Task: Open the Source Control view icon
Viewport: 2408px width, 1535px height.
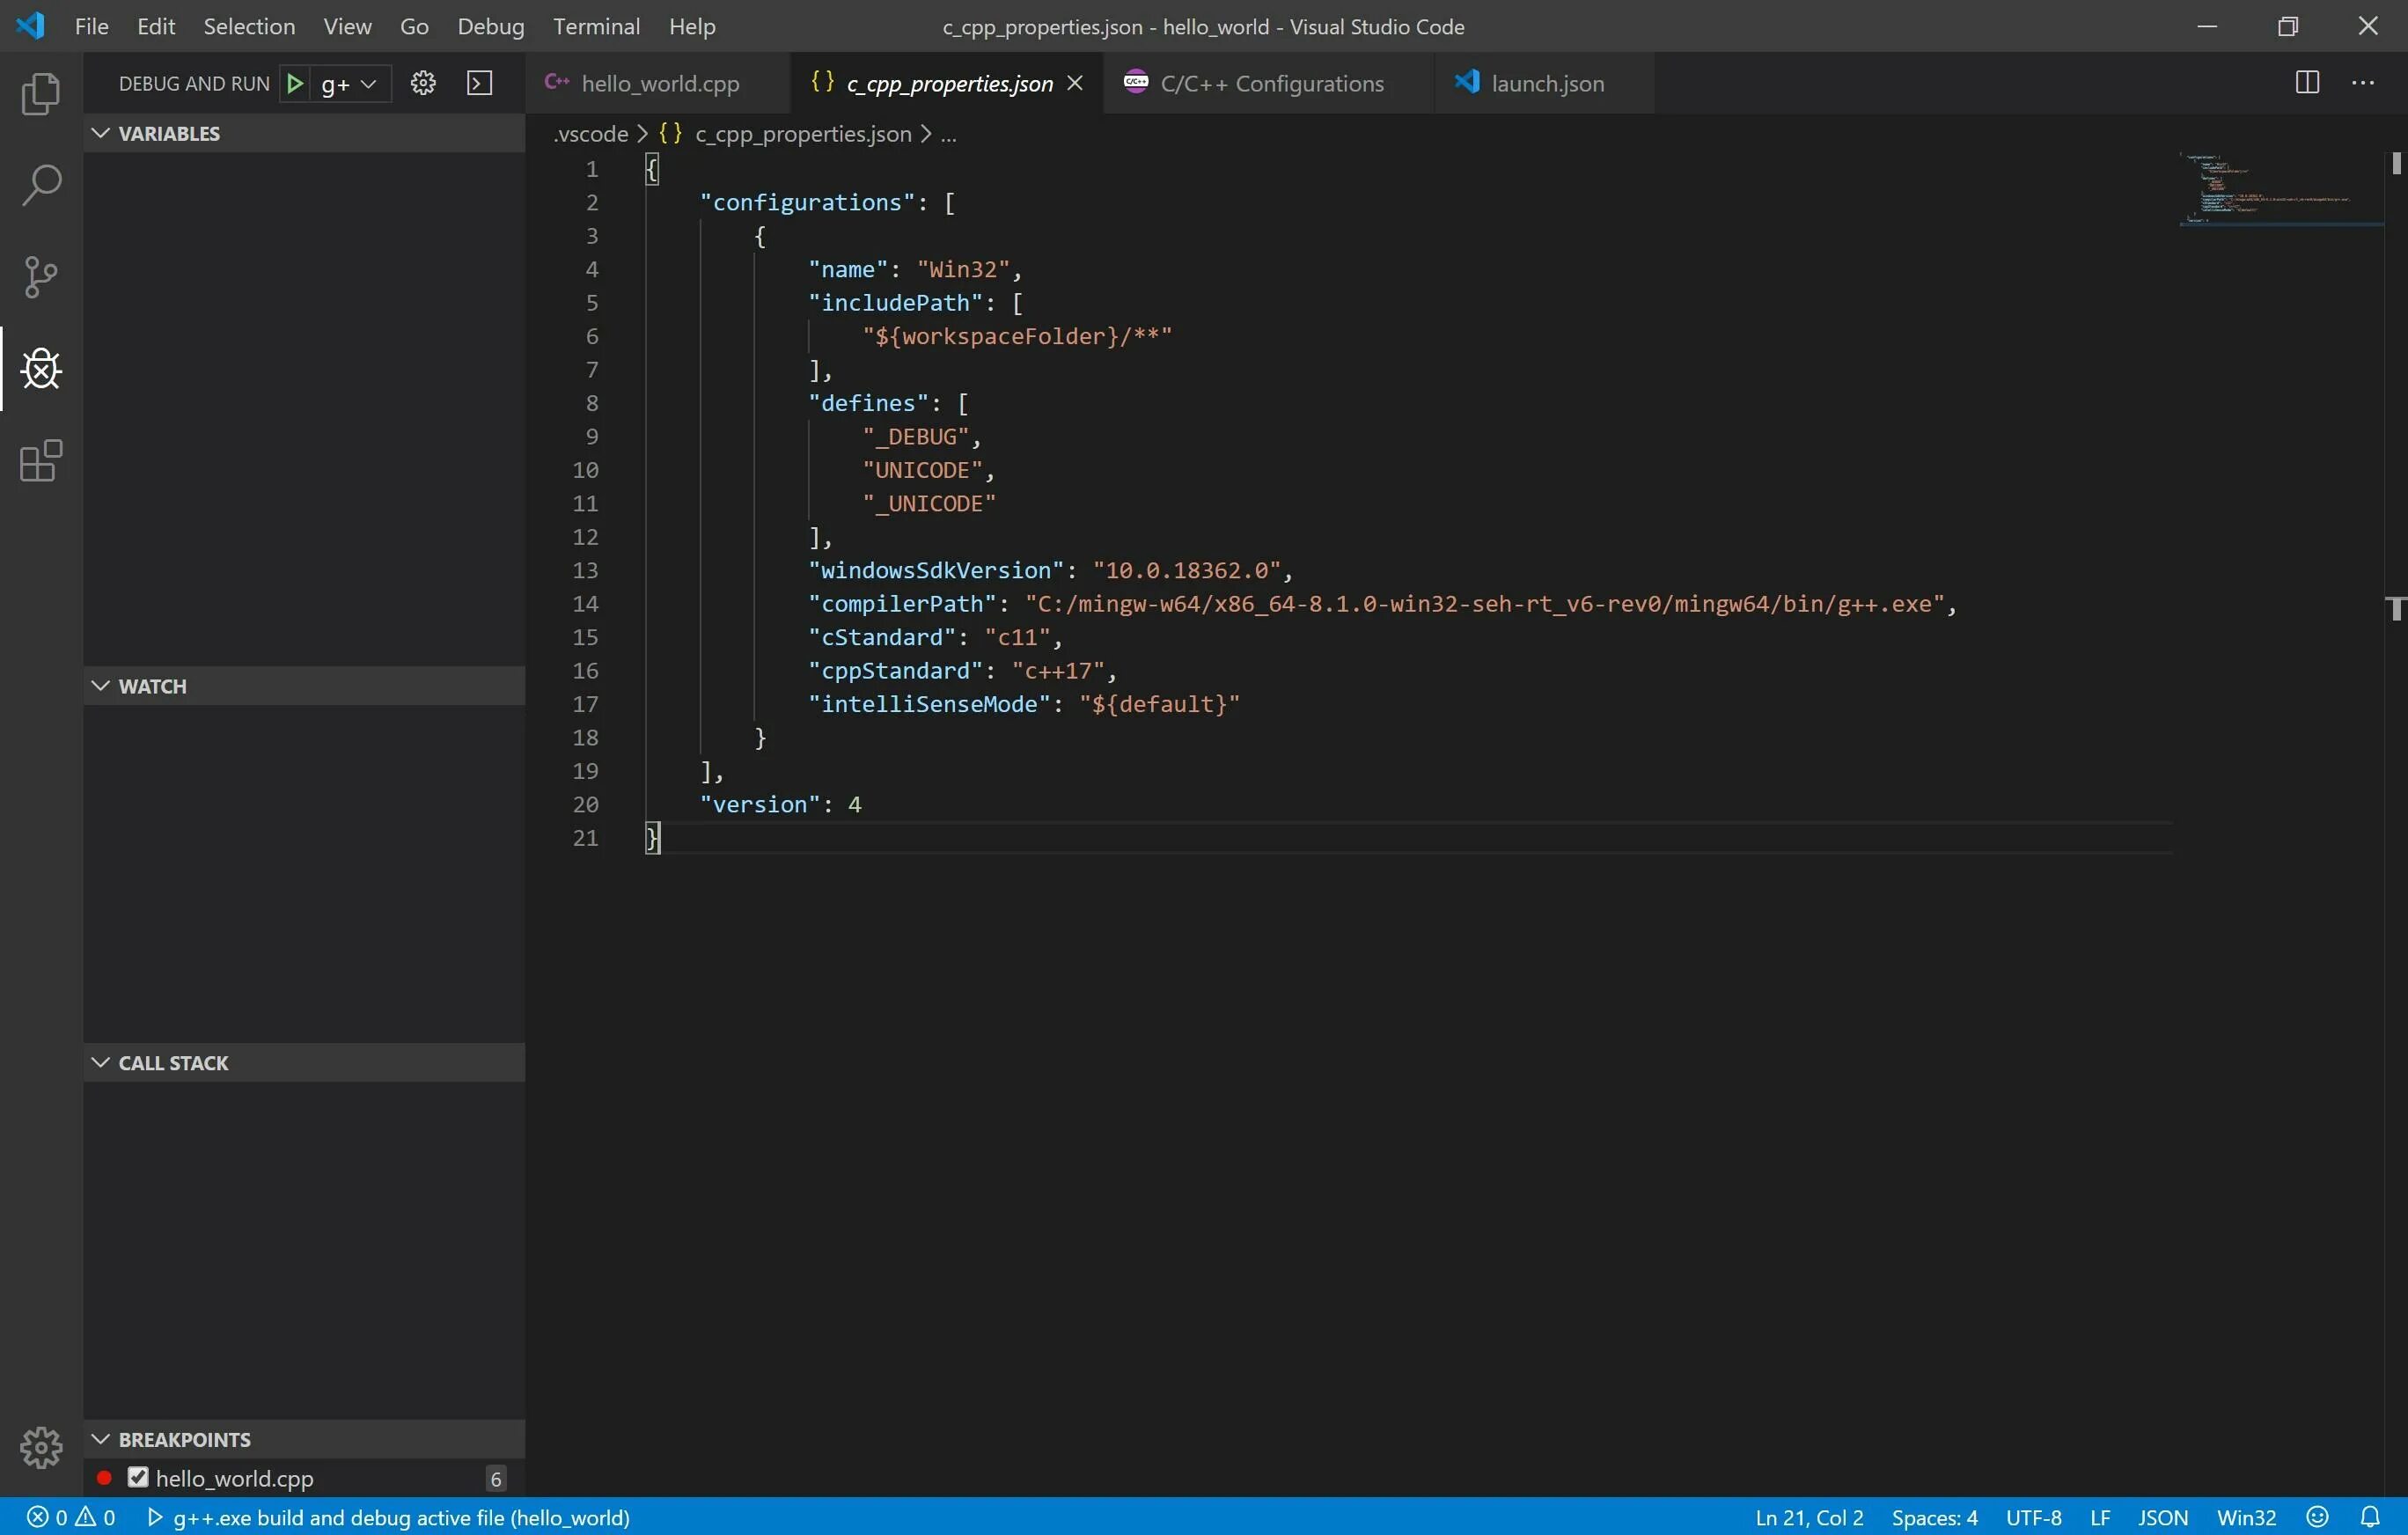Action: (41, 277)
